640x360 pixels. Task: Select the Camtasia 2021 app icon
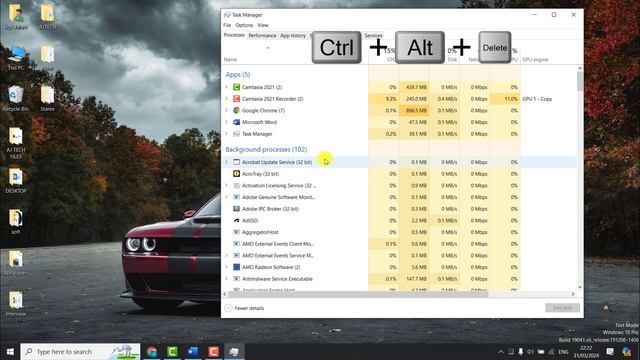pos(236,87)
